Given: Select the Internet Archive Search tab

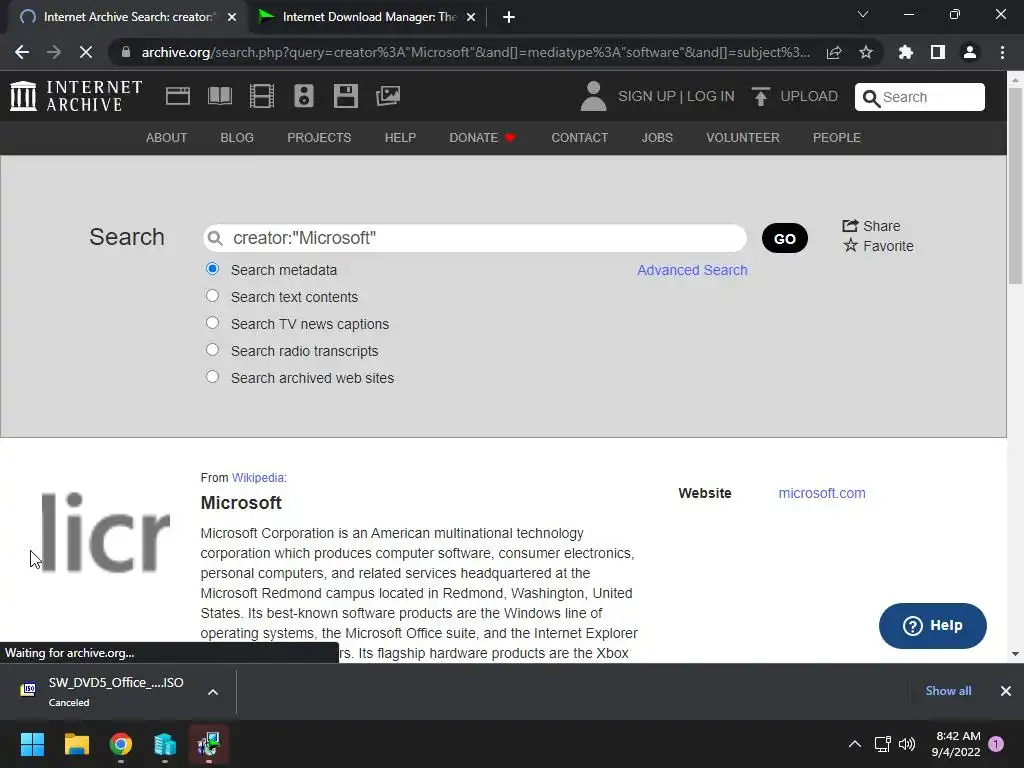Looking at the screenshot, I should pyautogui.click(x=127, y=17).
